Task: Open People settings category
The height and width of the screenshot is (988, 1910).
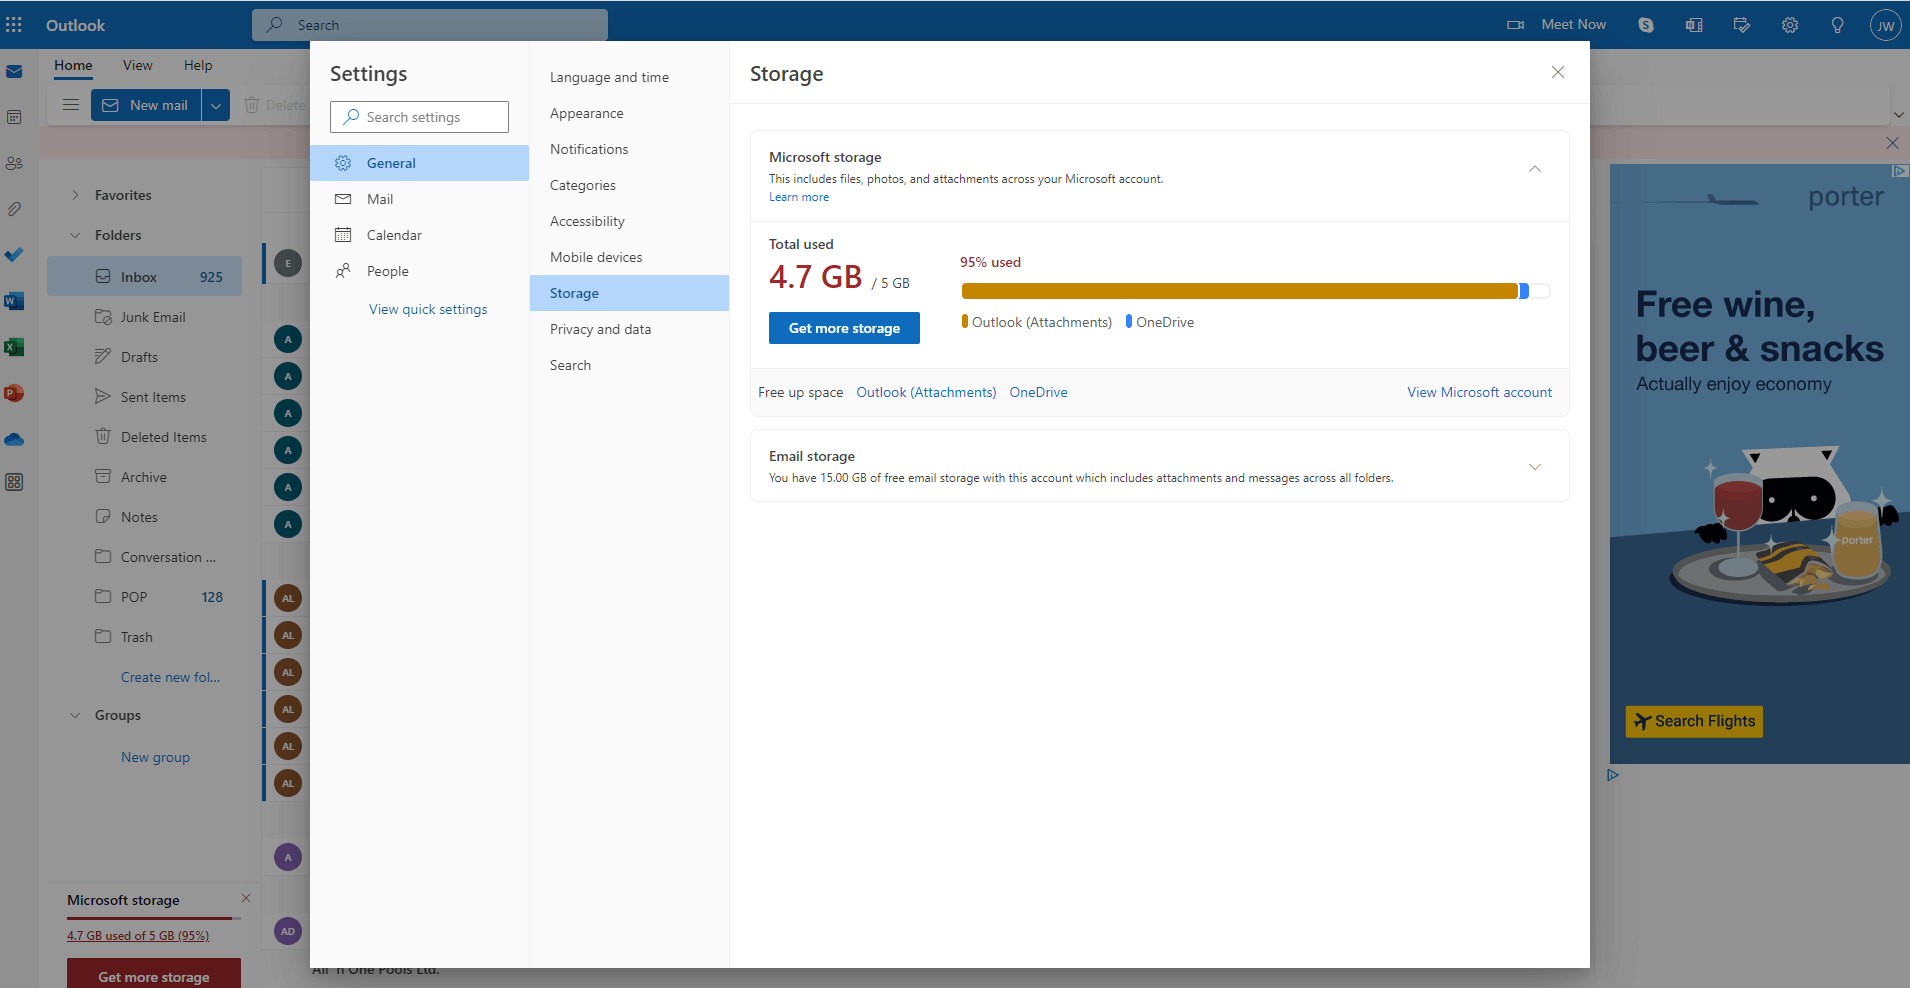Action: tap(419, 271)
